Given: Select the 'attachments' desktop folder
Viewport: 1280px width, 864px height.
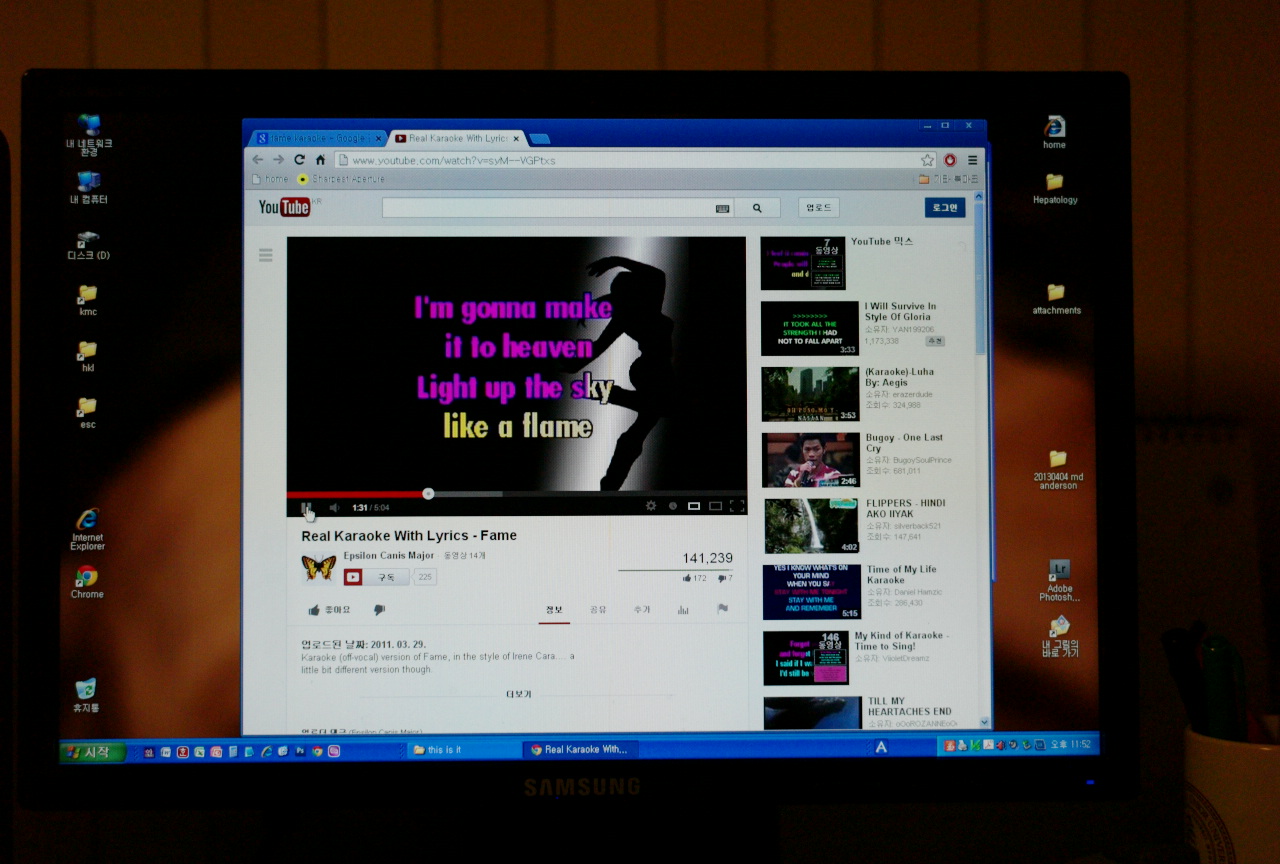Looking at the screenshot, I should 1057,299.
